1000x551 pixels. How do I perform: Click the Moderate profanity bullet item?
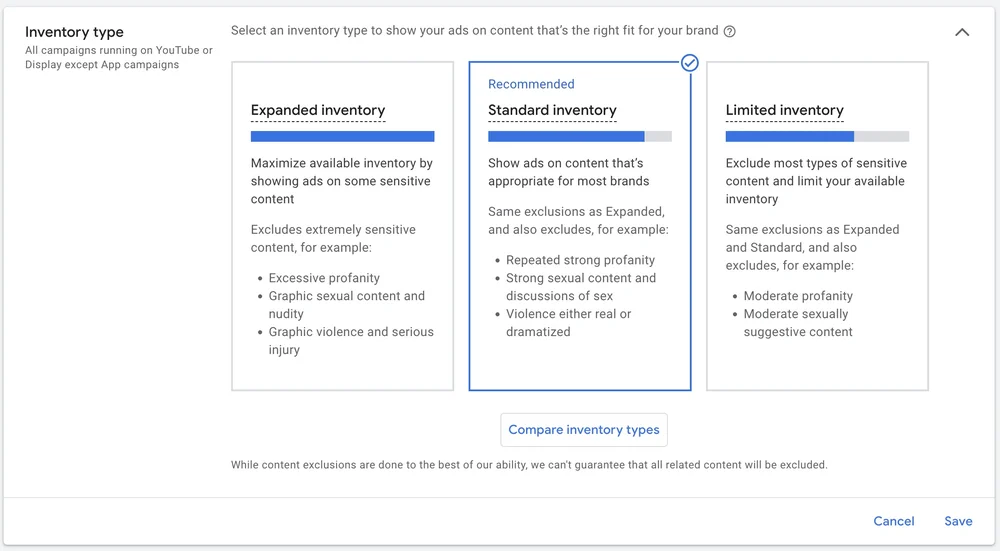click(x=798, y=296)
